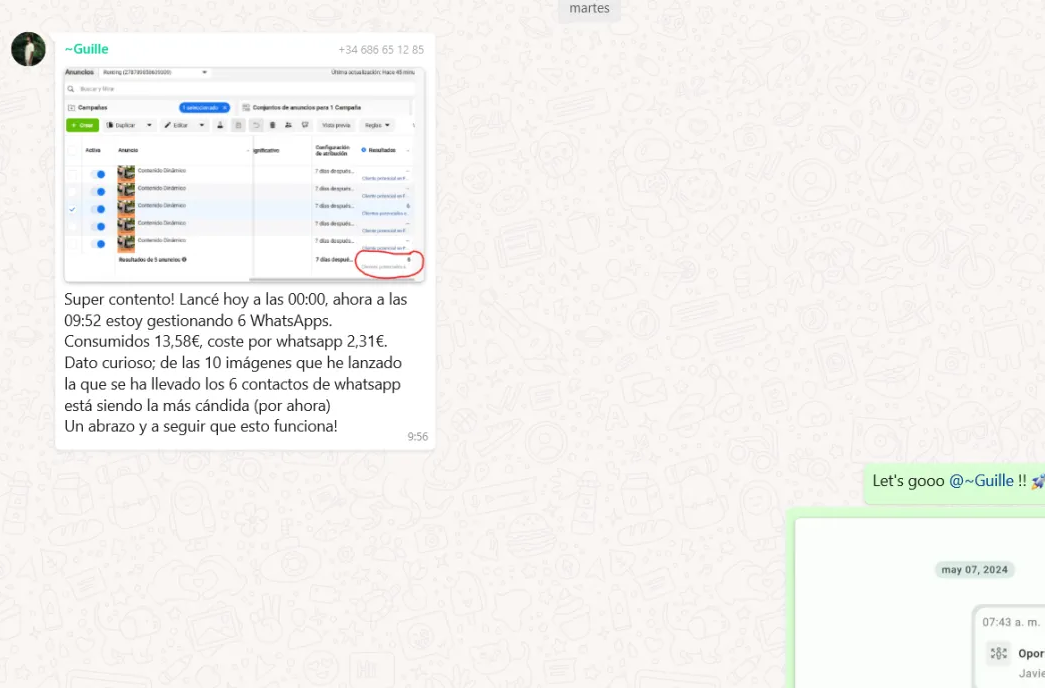Click Guille's profile avatar photo
Image resolution: width=1045 pixels, height=688 pixels.
tap(28, 49)
